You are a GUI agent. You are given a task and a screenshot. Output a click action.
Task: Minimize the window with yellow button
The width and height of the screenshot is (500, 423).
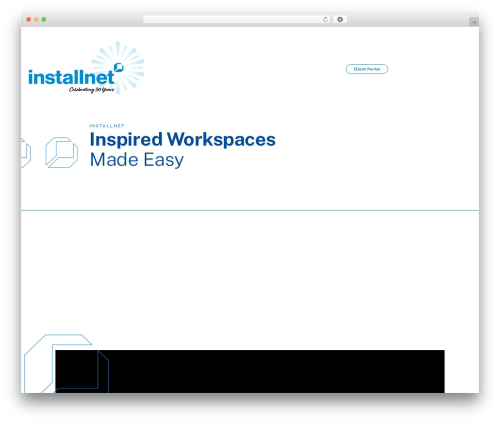point(36,19)
